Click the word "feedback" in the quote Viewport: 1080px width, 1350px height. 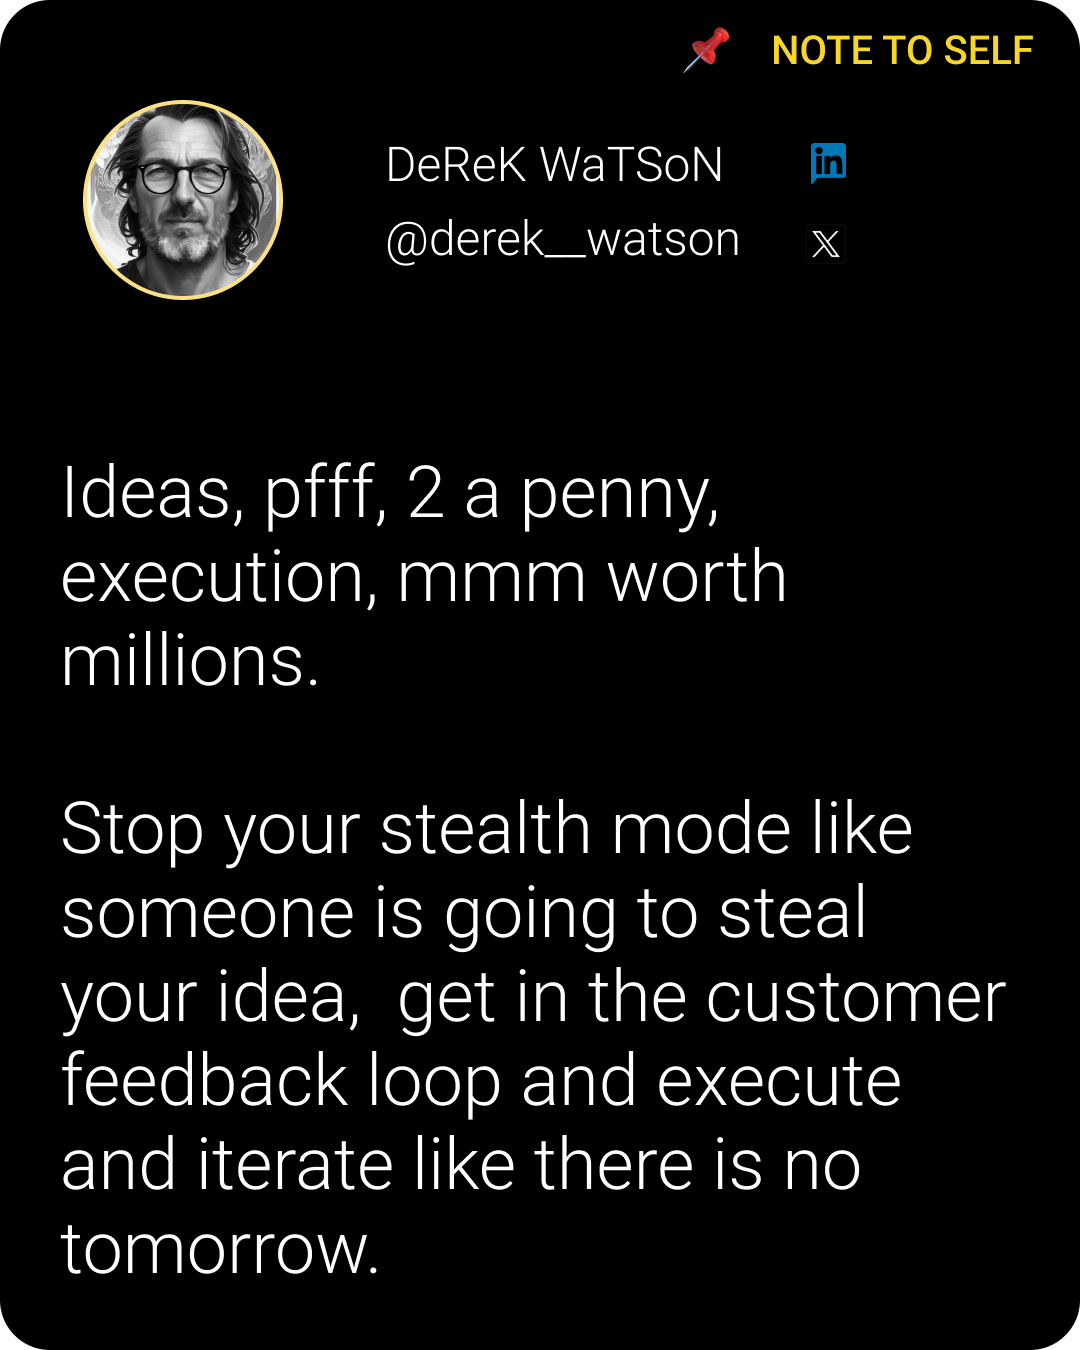tap(205, 1081)
